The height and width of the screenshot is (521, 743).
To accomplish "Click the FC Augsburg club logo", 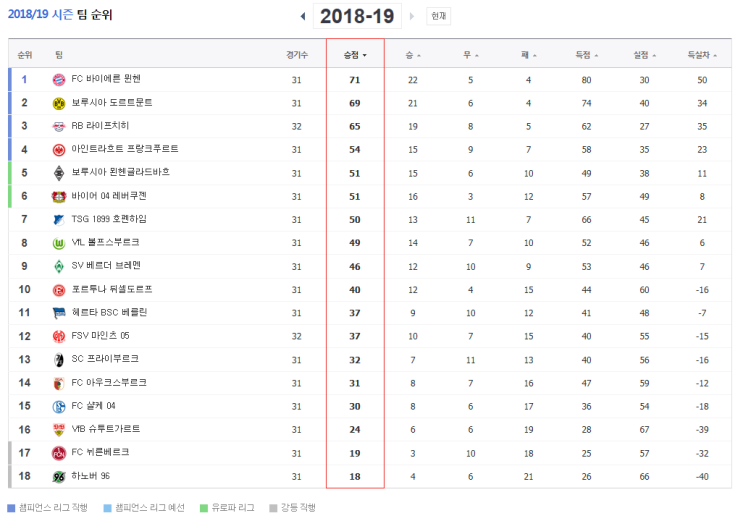I will [x=59, y=383].
